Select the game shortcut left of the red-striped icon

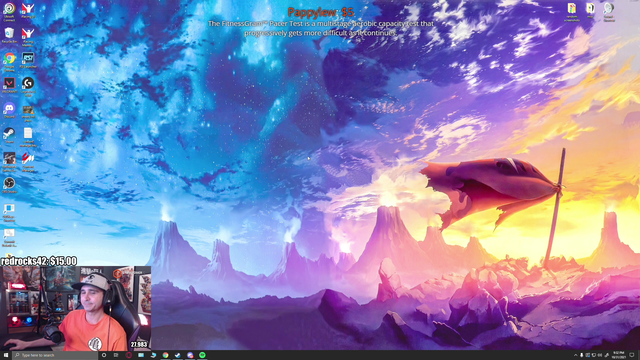(9, 162)
